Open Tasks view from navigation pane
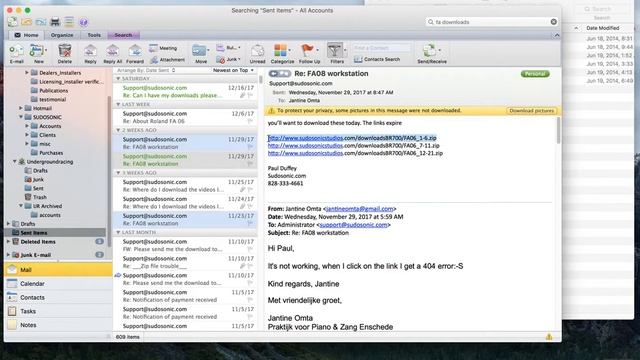This screenshot has height=360, width=640. tap(58, 311)
